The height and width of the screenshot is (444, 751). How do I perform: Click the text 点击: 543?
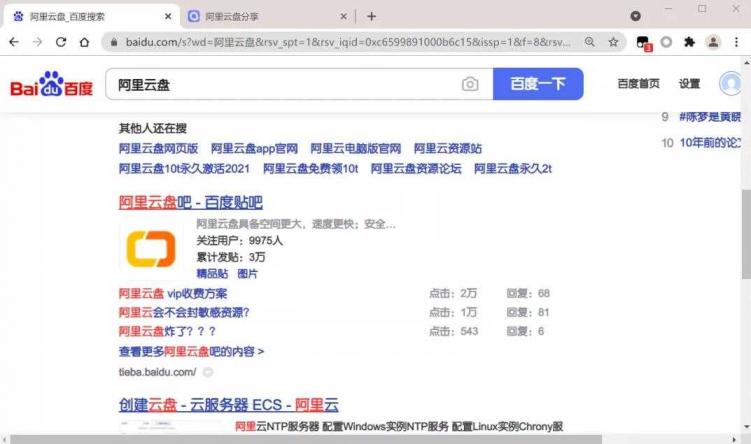453,331
